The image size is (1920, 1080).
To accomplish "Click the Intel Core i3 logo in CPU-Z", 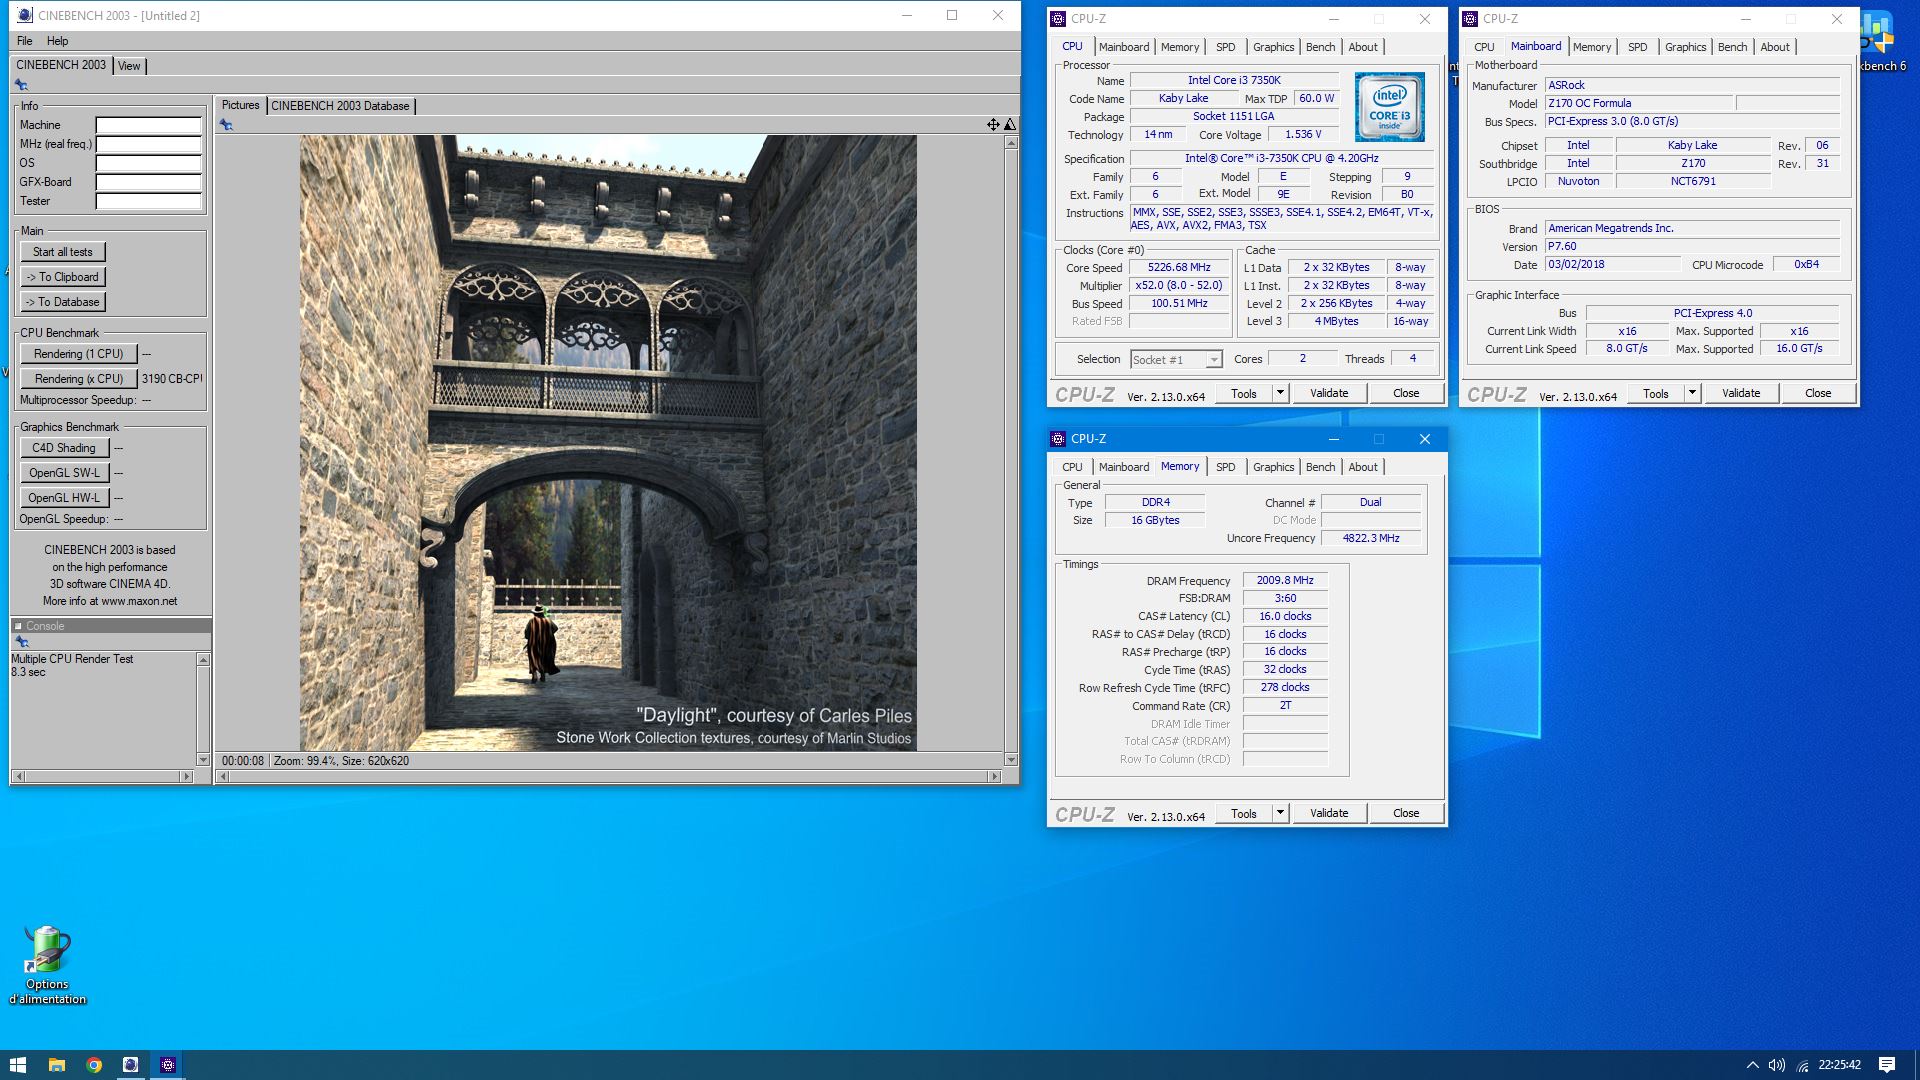I will click(x=1389, y=107).
